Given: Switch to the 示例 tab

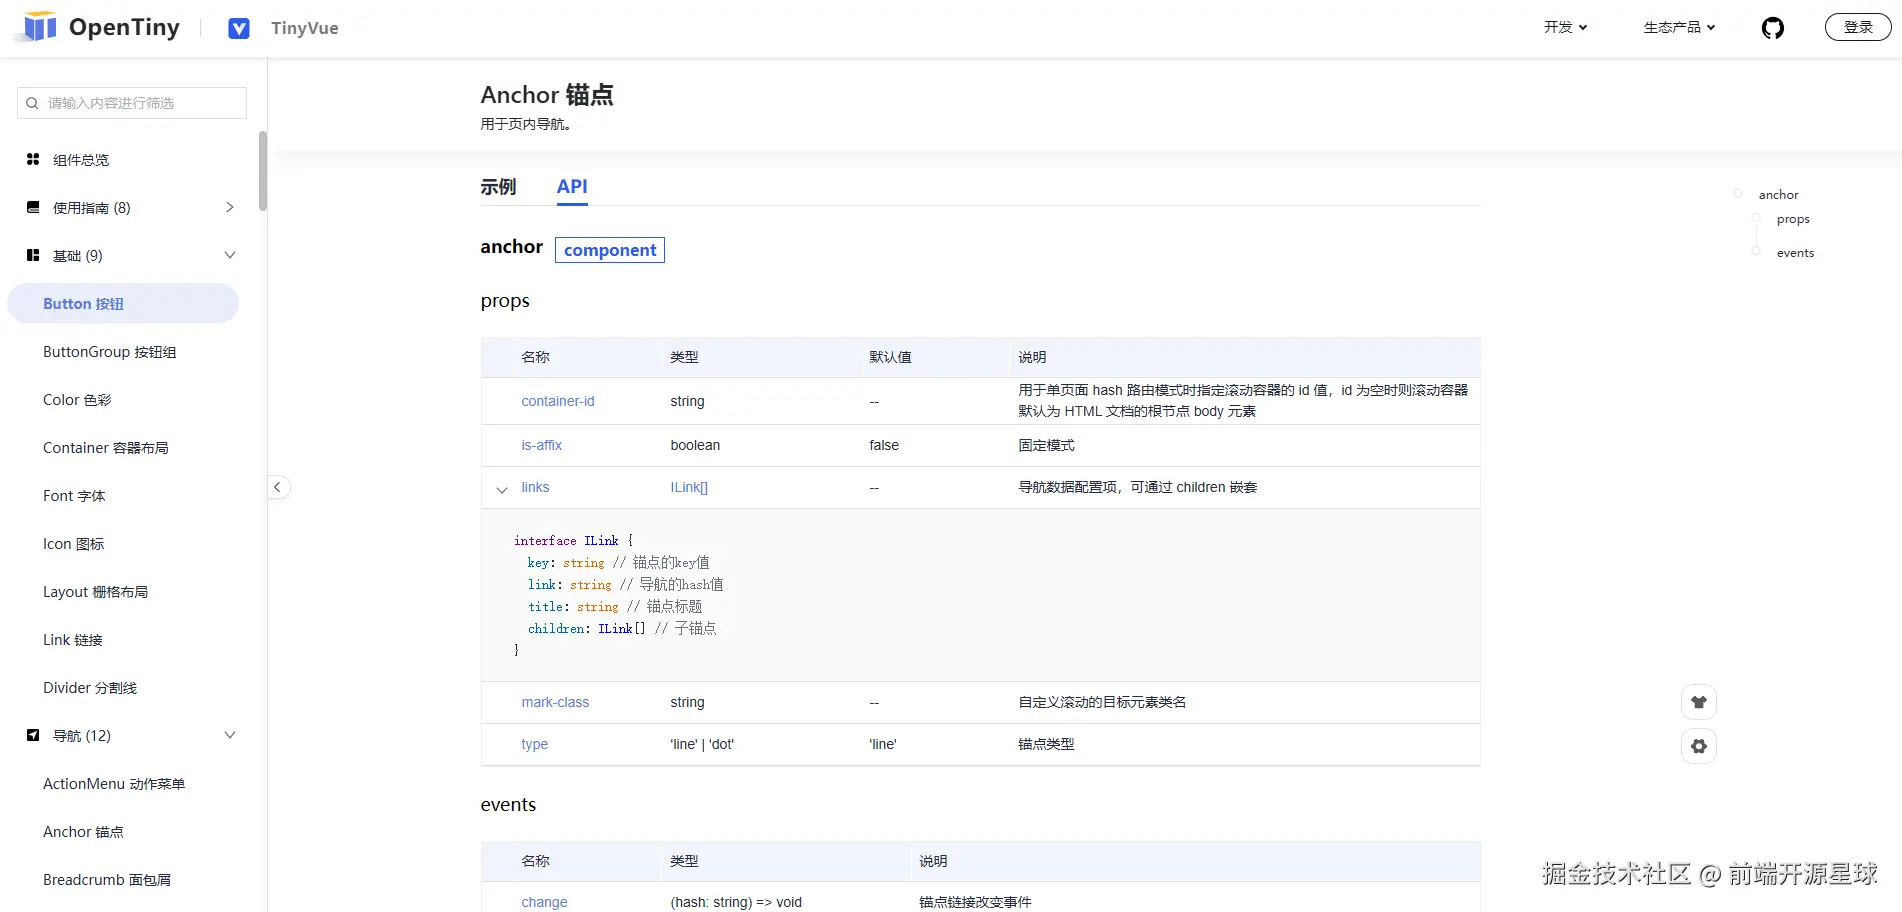Looking at the screenshot, I should point(498,187).
